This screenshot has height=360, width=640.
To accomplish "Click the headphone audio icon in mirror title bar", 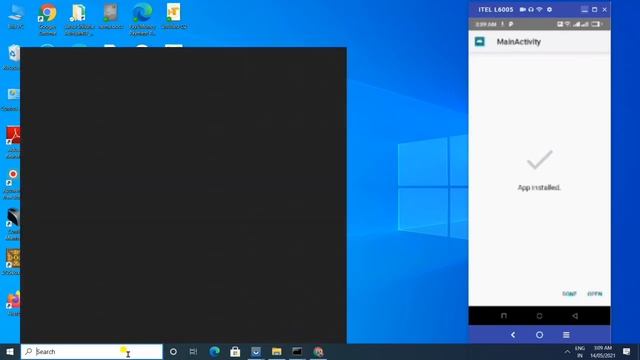I will 531,9.
